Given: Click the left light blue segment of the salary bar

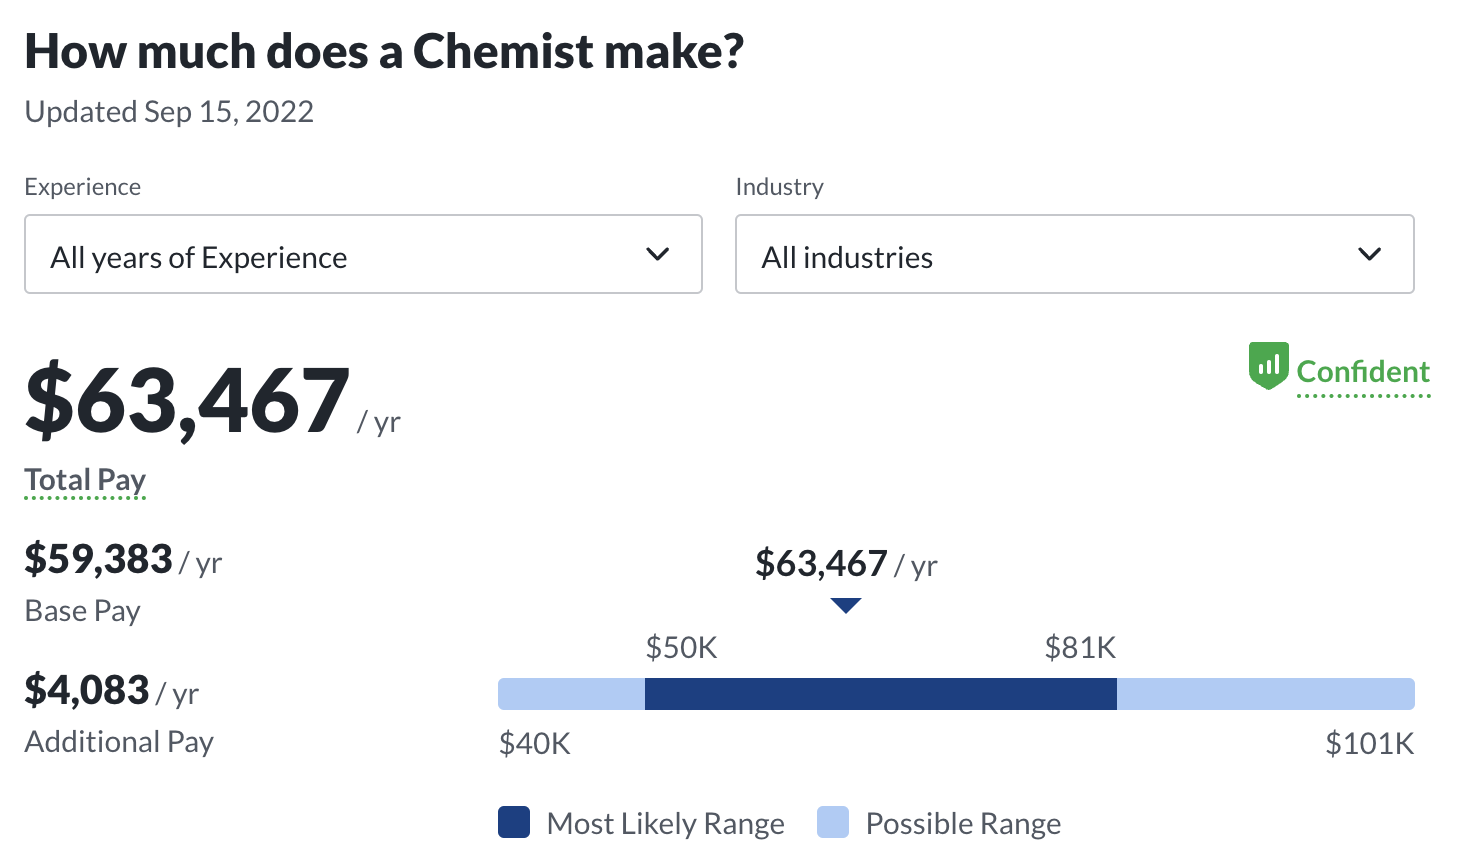Looking at the screenshot, I should (571, 694).
